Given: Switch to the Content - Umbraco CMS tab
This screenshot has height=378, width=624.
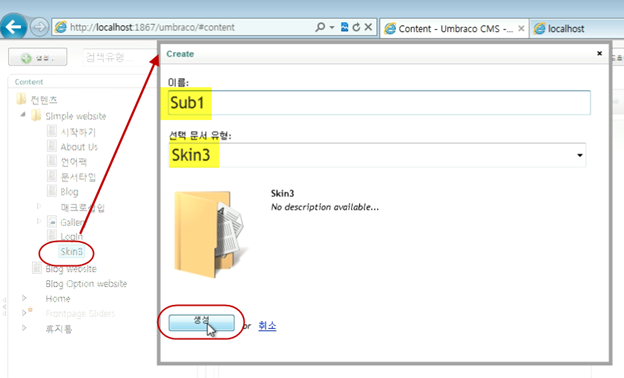Looking at the screenshot, I should click(x=454, y=28).
